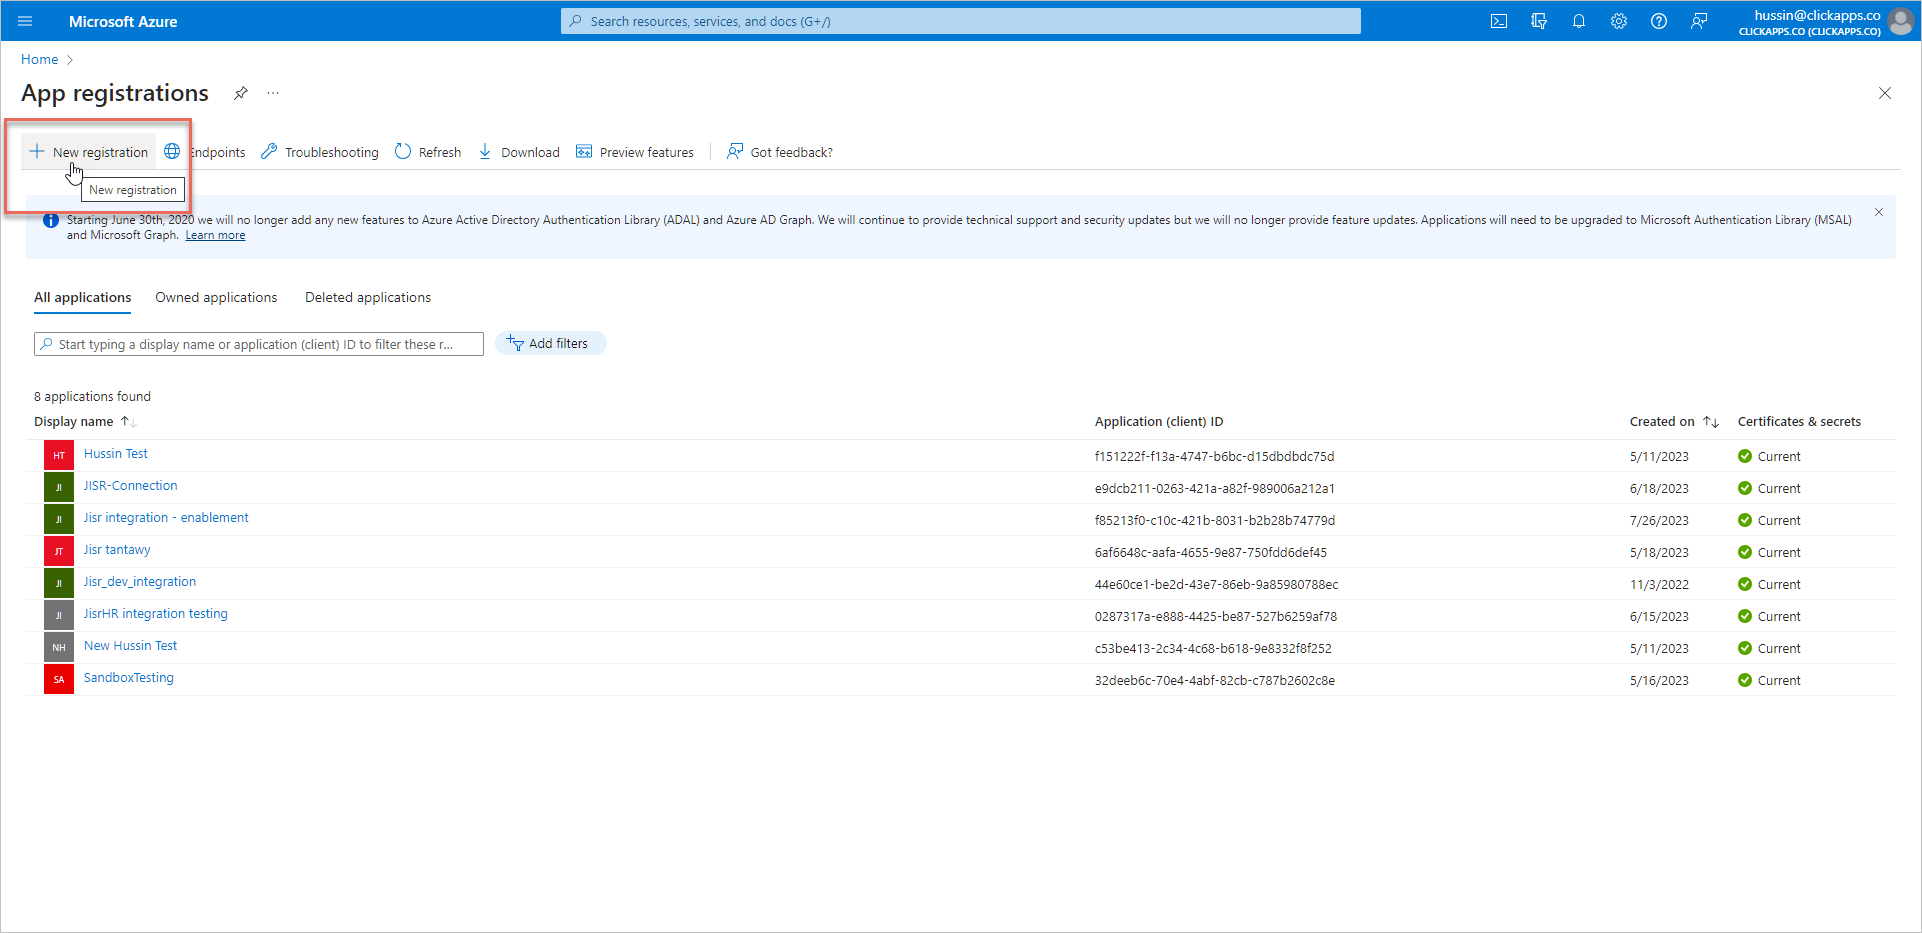The image size is (1922, 933).
Task: Switch to the Owned applications tab
Action: click(216, 298)
